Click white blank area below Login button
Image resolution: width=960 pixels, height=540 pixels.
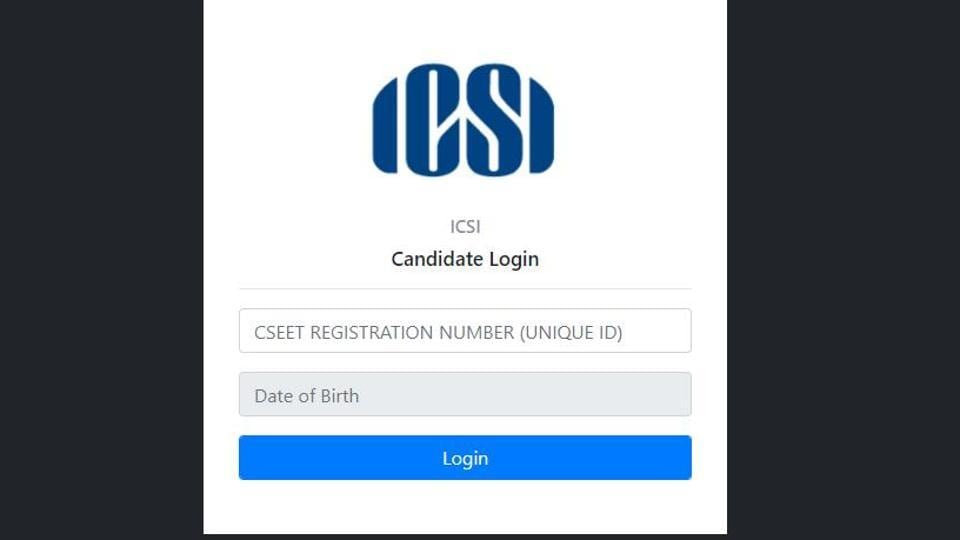pos(465,507)
